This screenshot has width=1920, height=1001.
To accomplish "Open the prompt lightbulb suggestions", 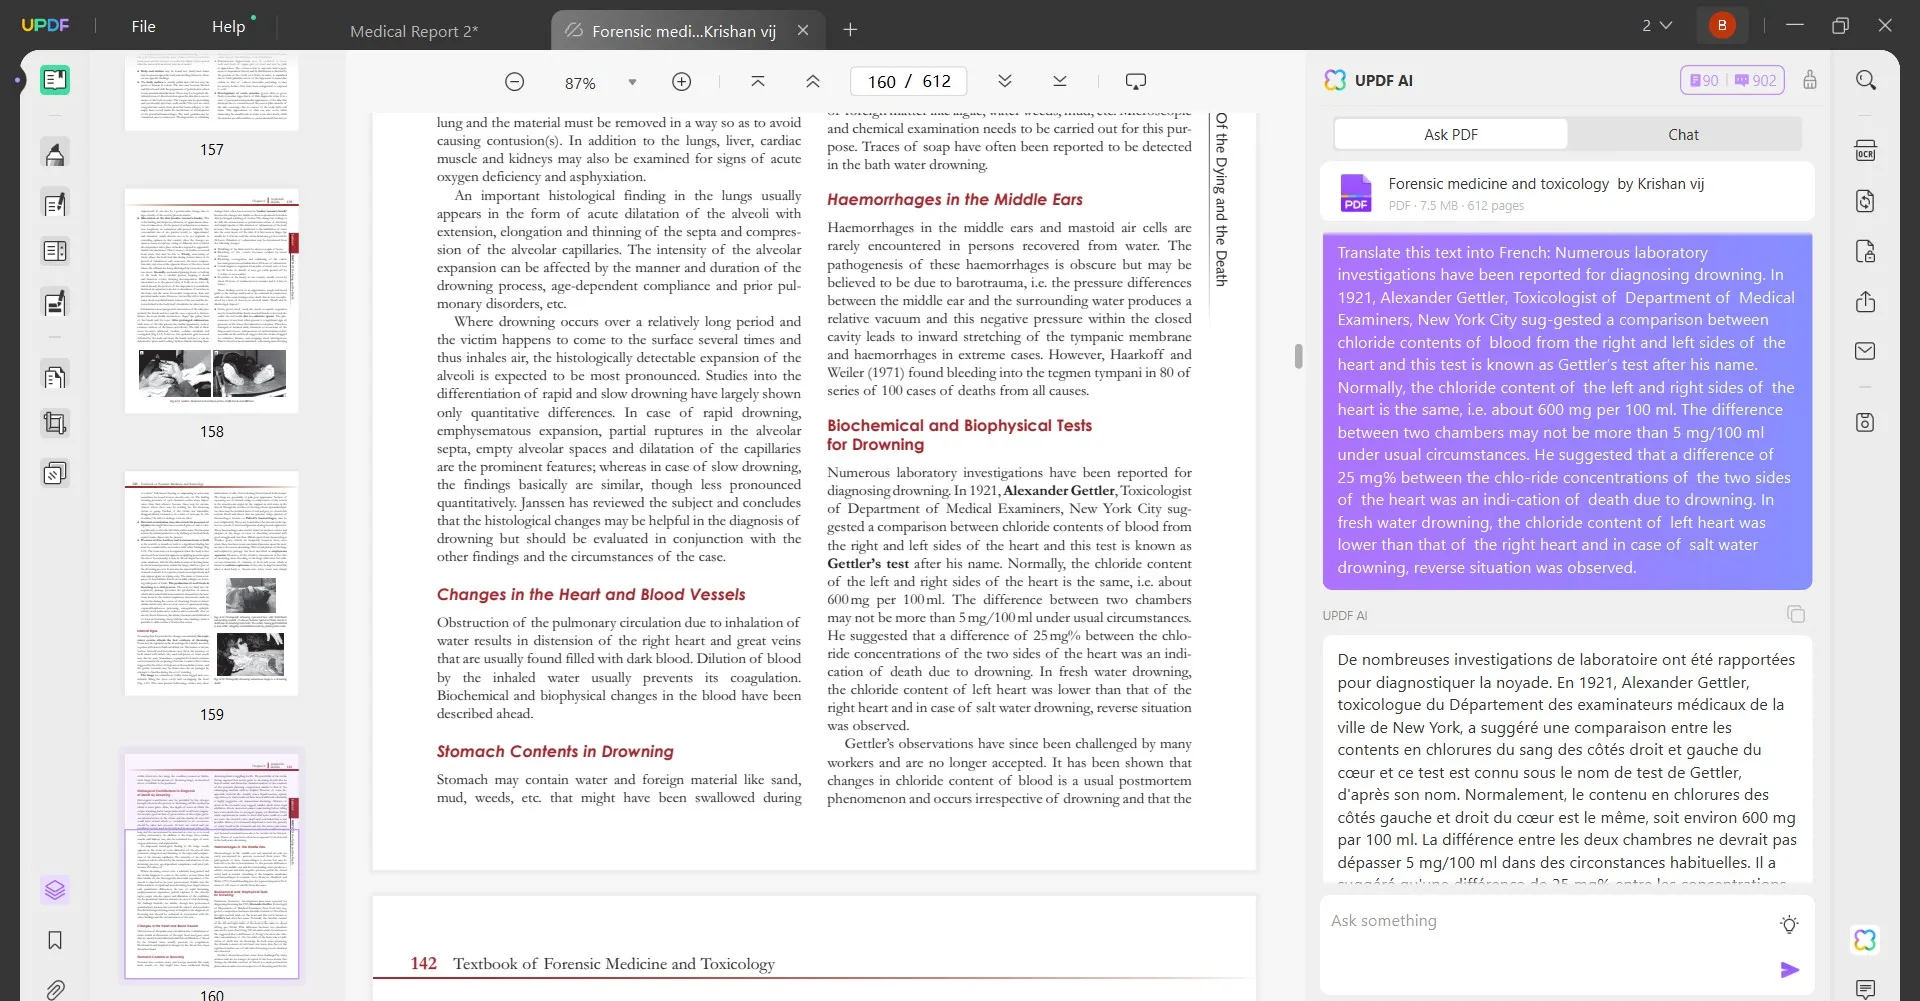I will 1790,925.
